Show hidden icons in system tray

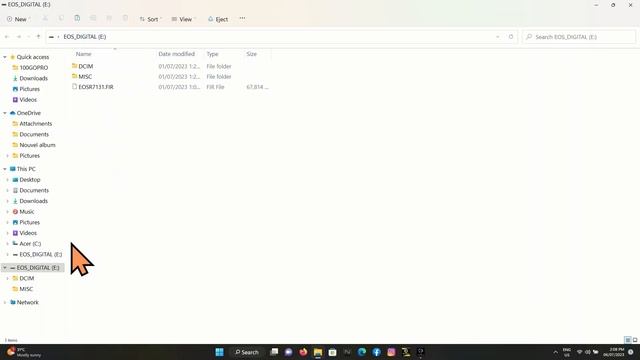point(555,352)
